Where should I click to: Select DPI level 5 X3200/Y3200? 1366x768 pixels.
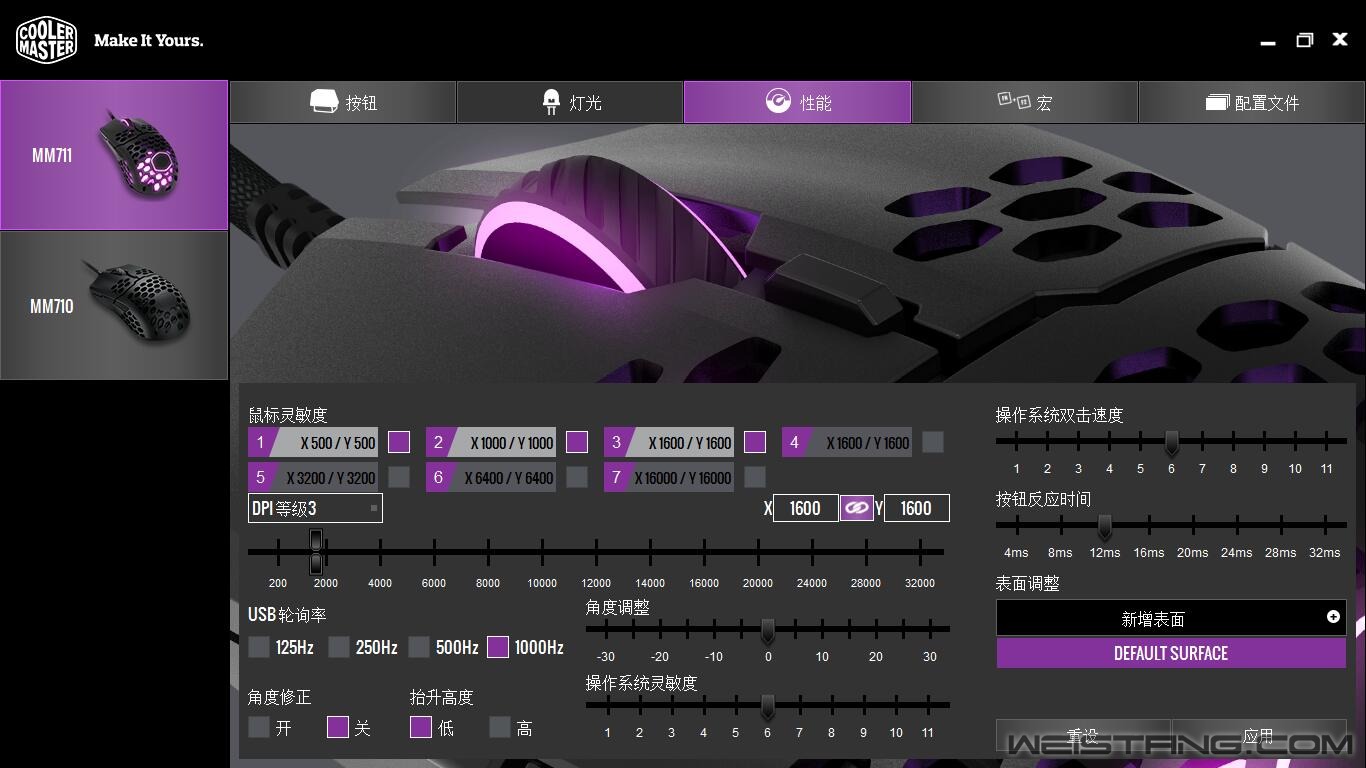313,477
